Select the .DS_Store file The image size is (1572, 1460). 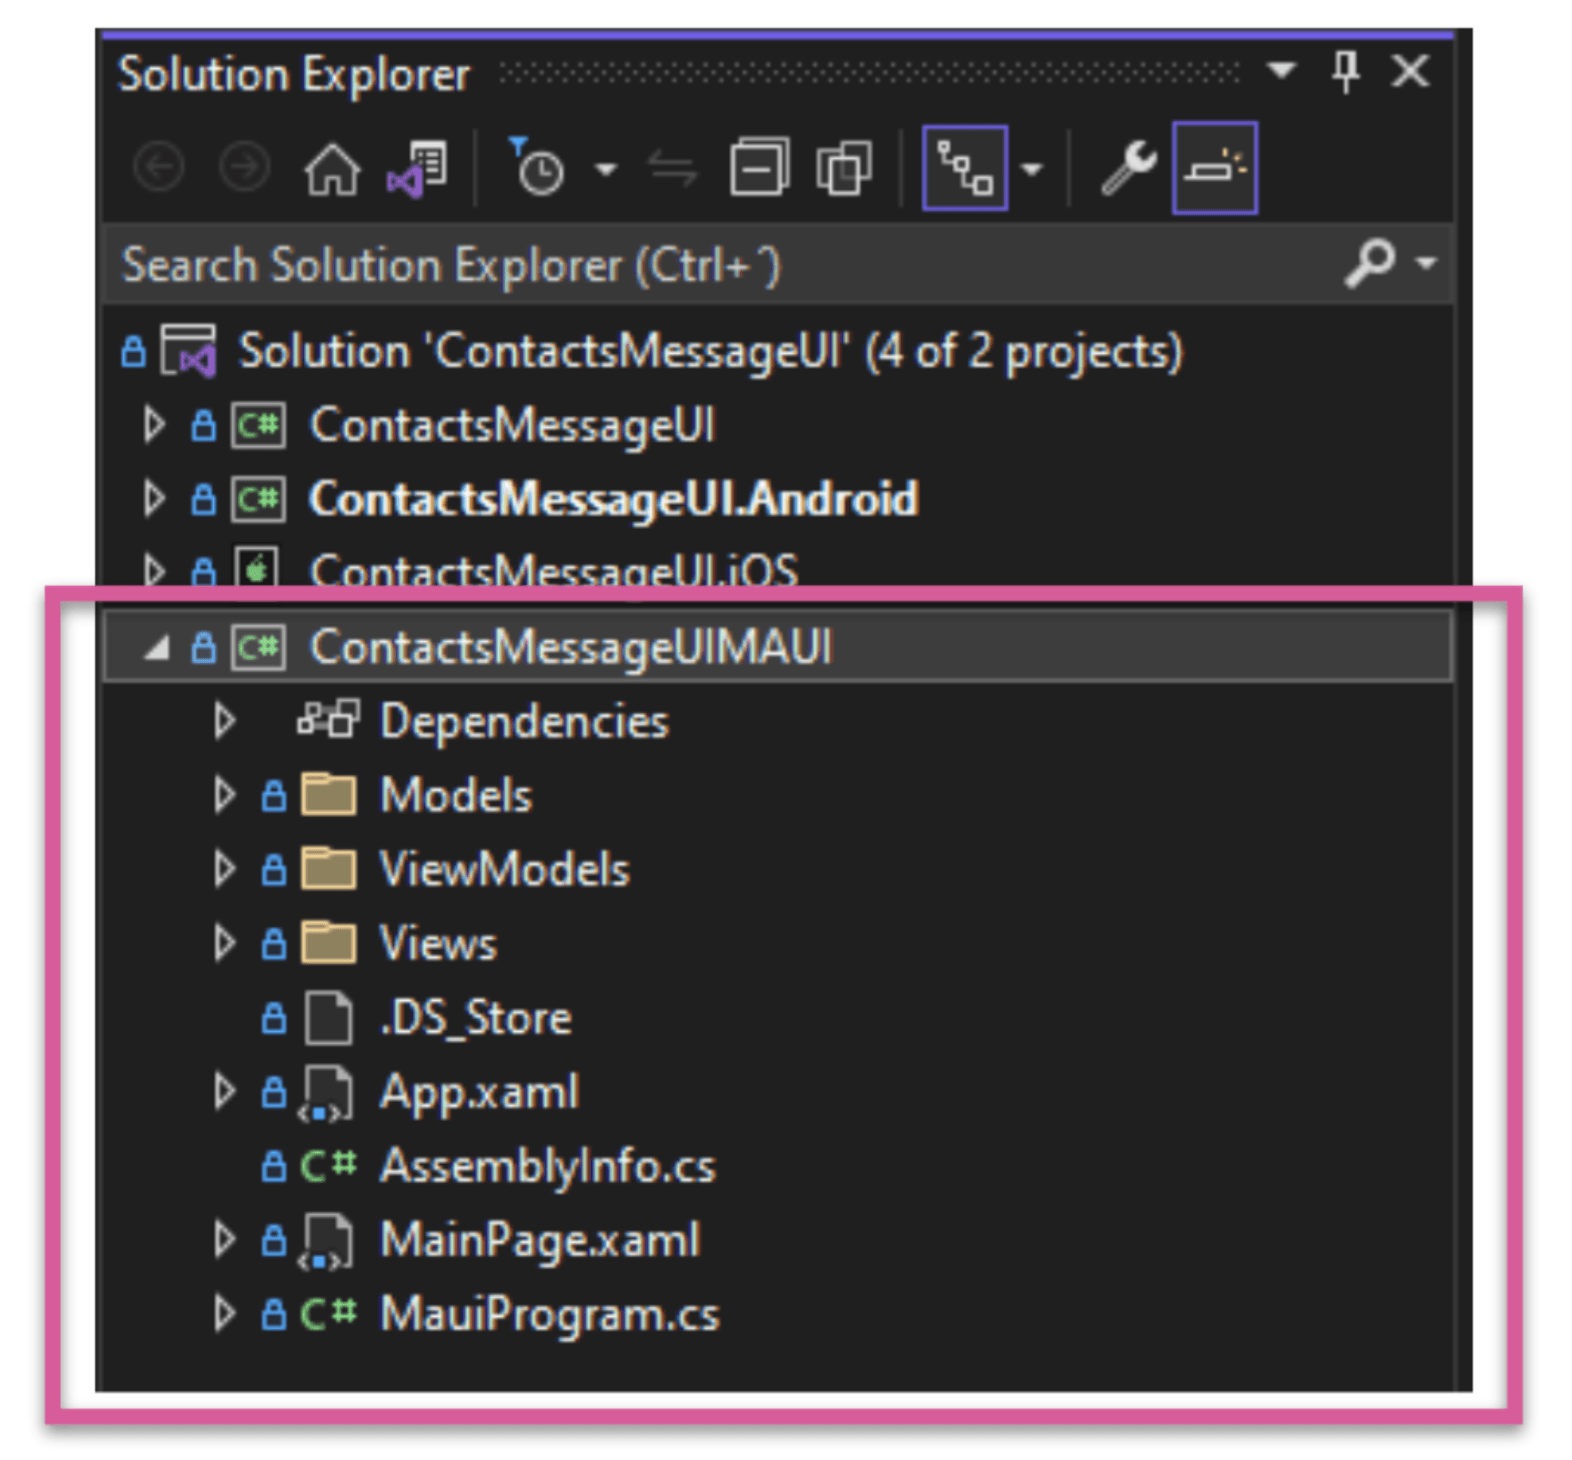point(475,1018)
